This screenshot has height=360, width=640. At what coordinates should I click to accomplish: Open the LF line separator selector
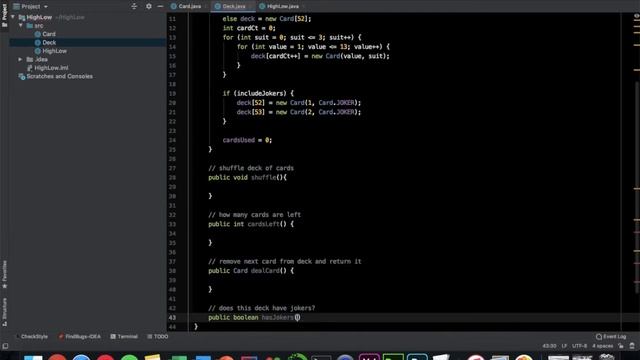click(x=564, y=346)
